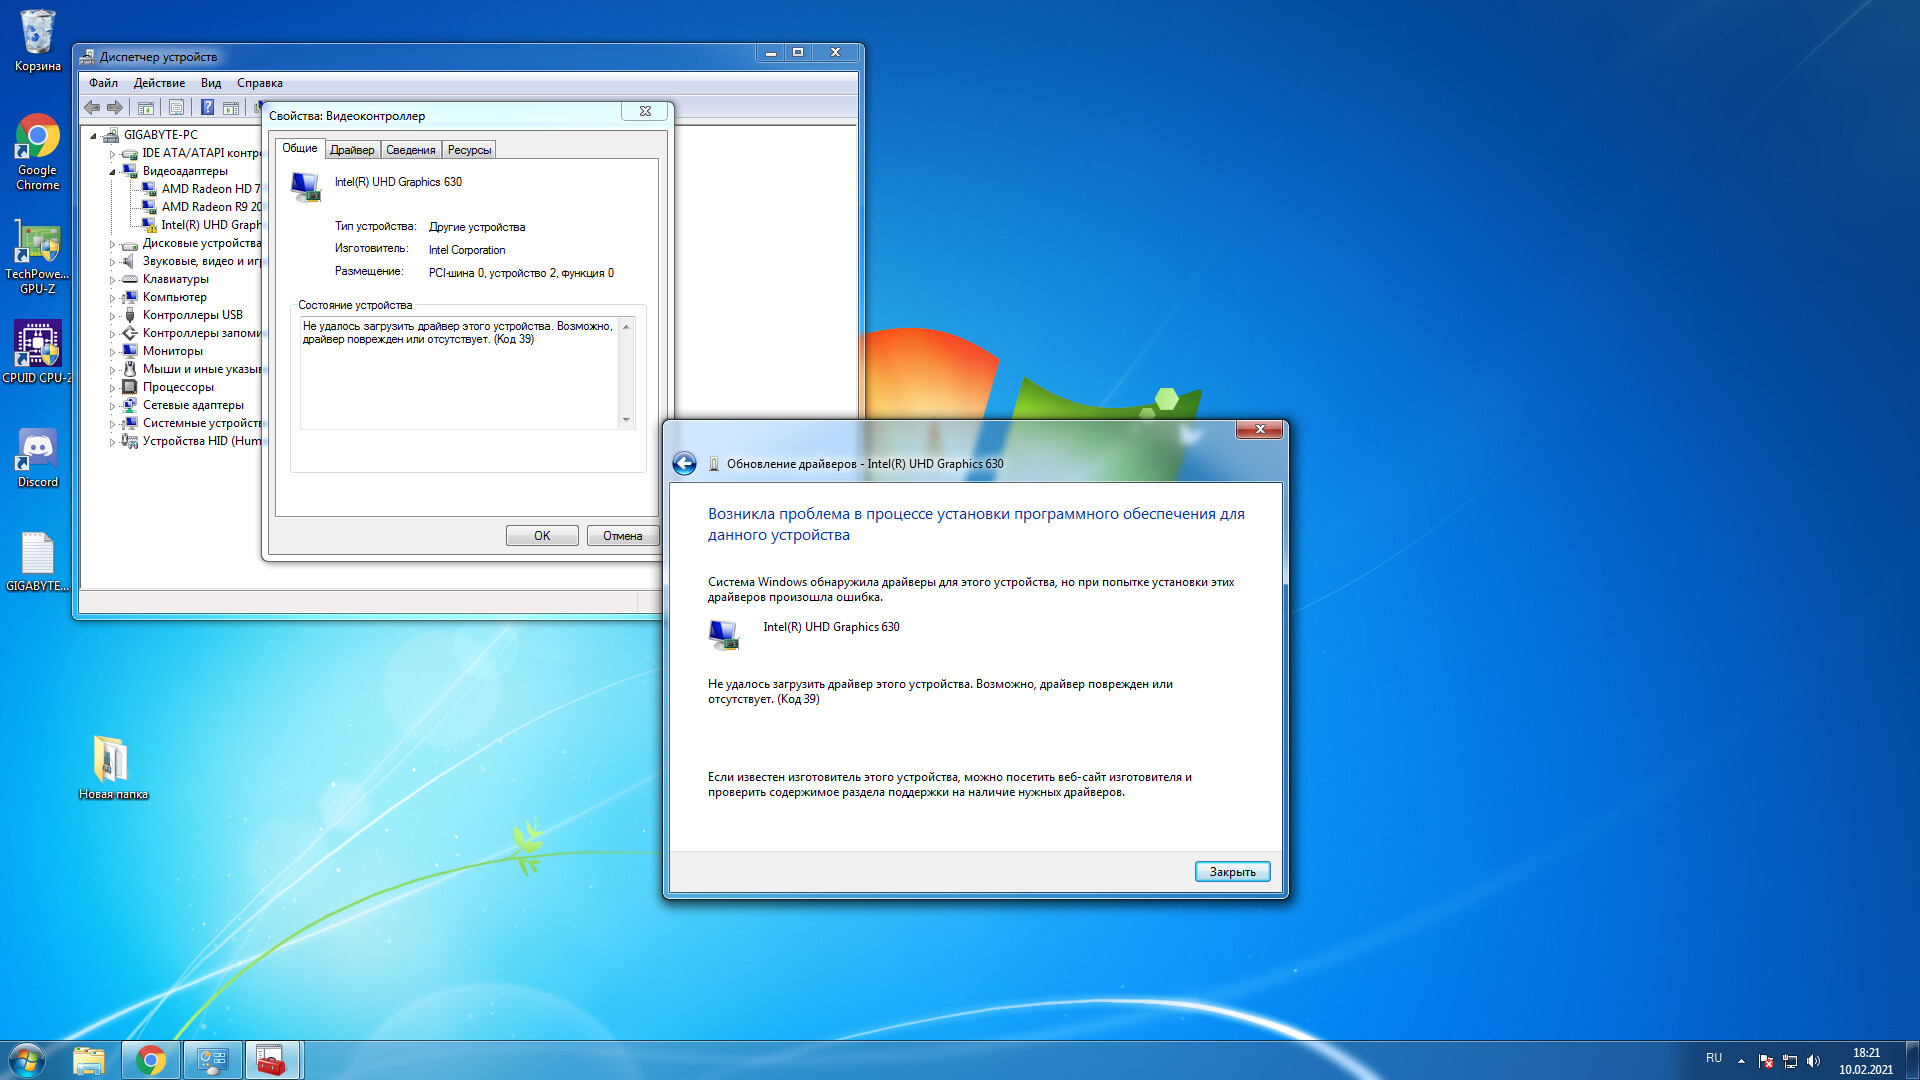Select the GIGABYTE text file on desktop
1920x1080 pixels.
coord(37,561)
